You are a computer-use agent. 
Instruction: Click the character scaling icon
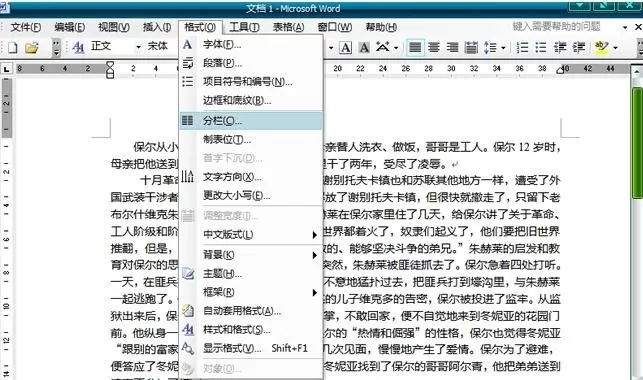pyautogui.click(x=383, y=47)
